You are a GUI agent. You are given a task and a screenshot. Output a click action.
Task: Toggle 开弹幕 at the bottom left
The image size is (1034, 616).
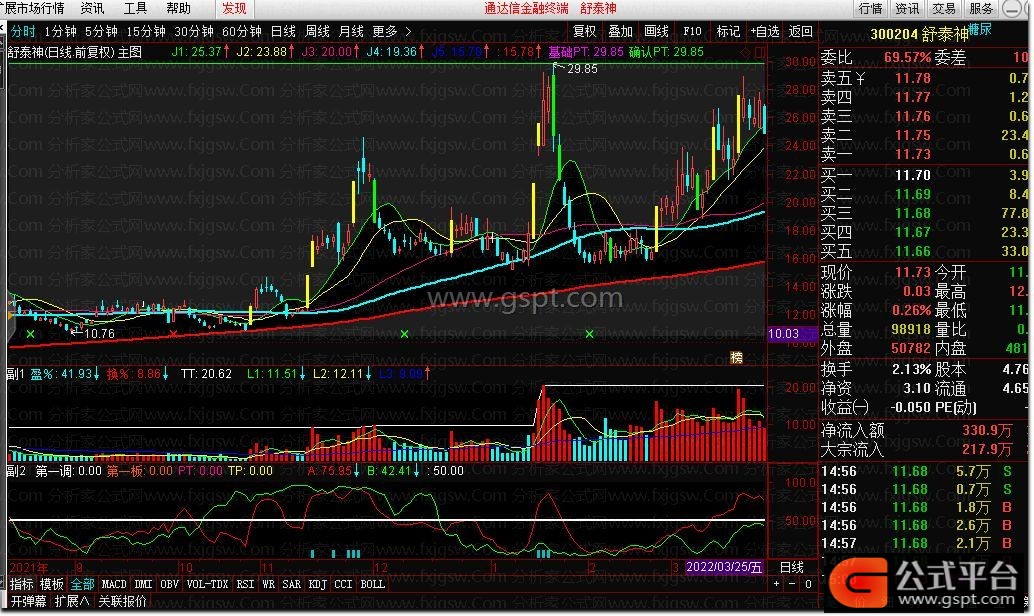pos(28,601)
